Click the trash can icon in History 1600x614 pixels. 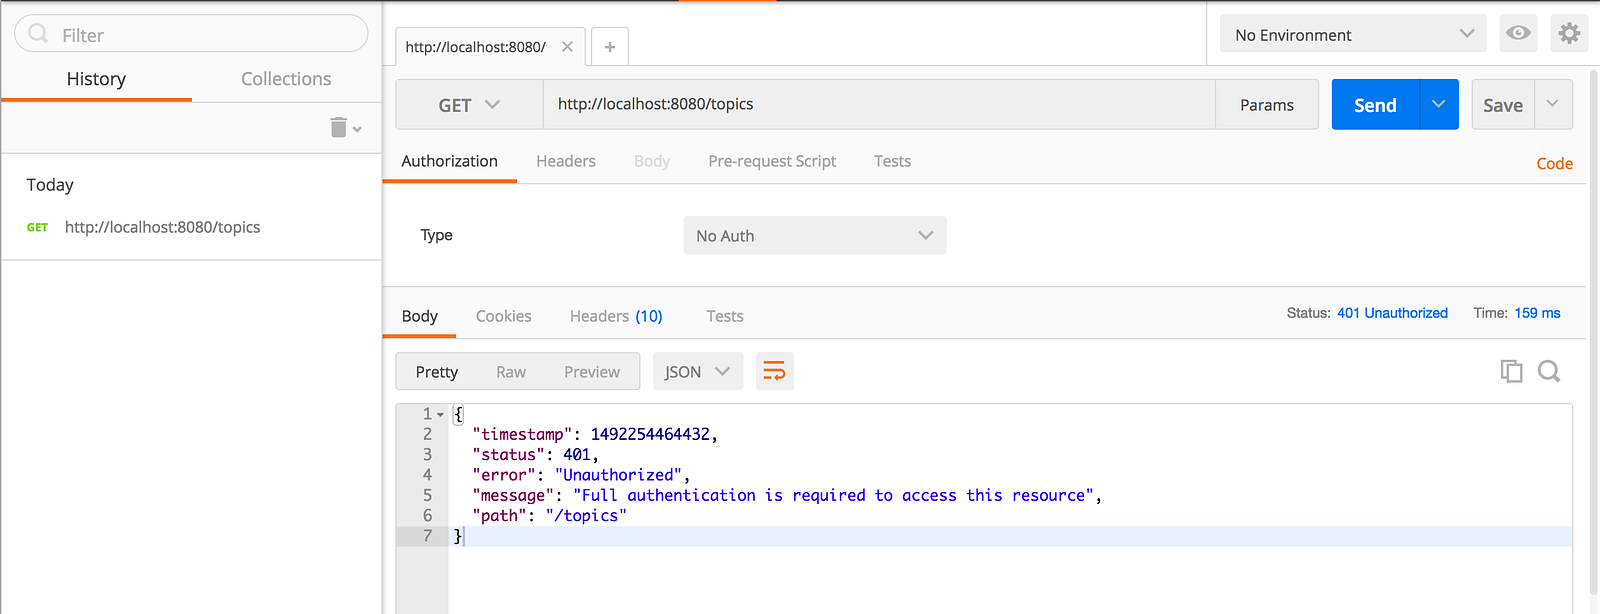[x=338, y=127]
